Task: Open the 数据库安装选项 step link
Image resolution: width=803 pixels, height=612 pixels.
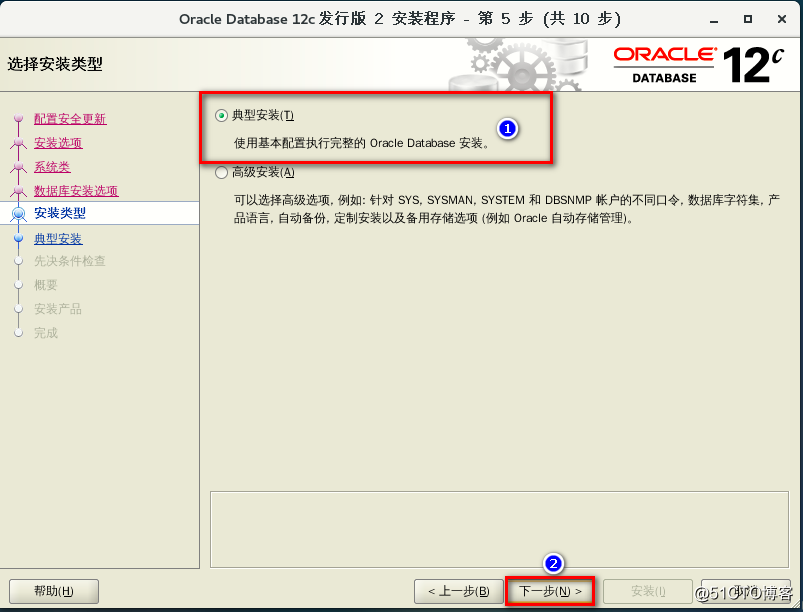Action: point(76,190)
